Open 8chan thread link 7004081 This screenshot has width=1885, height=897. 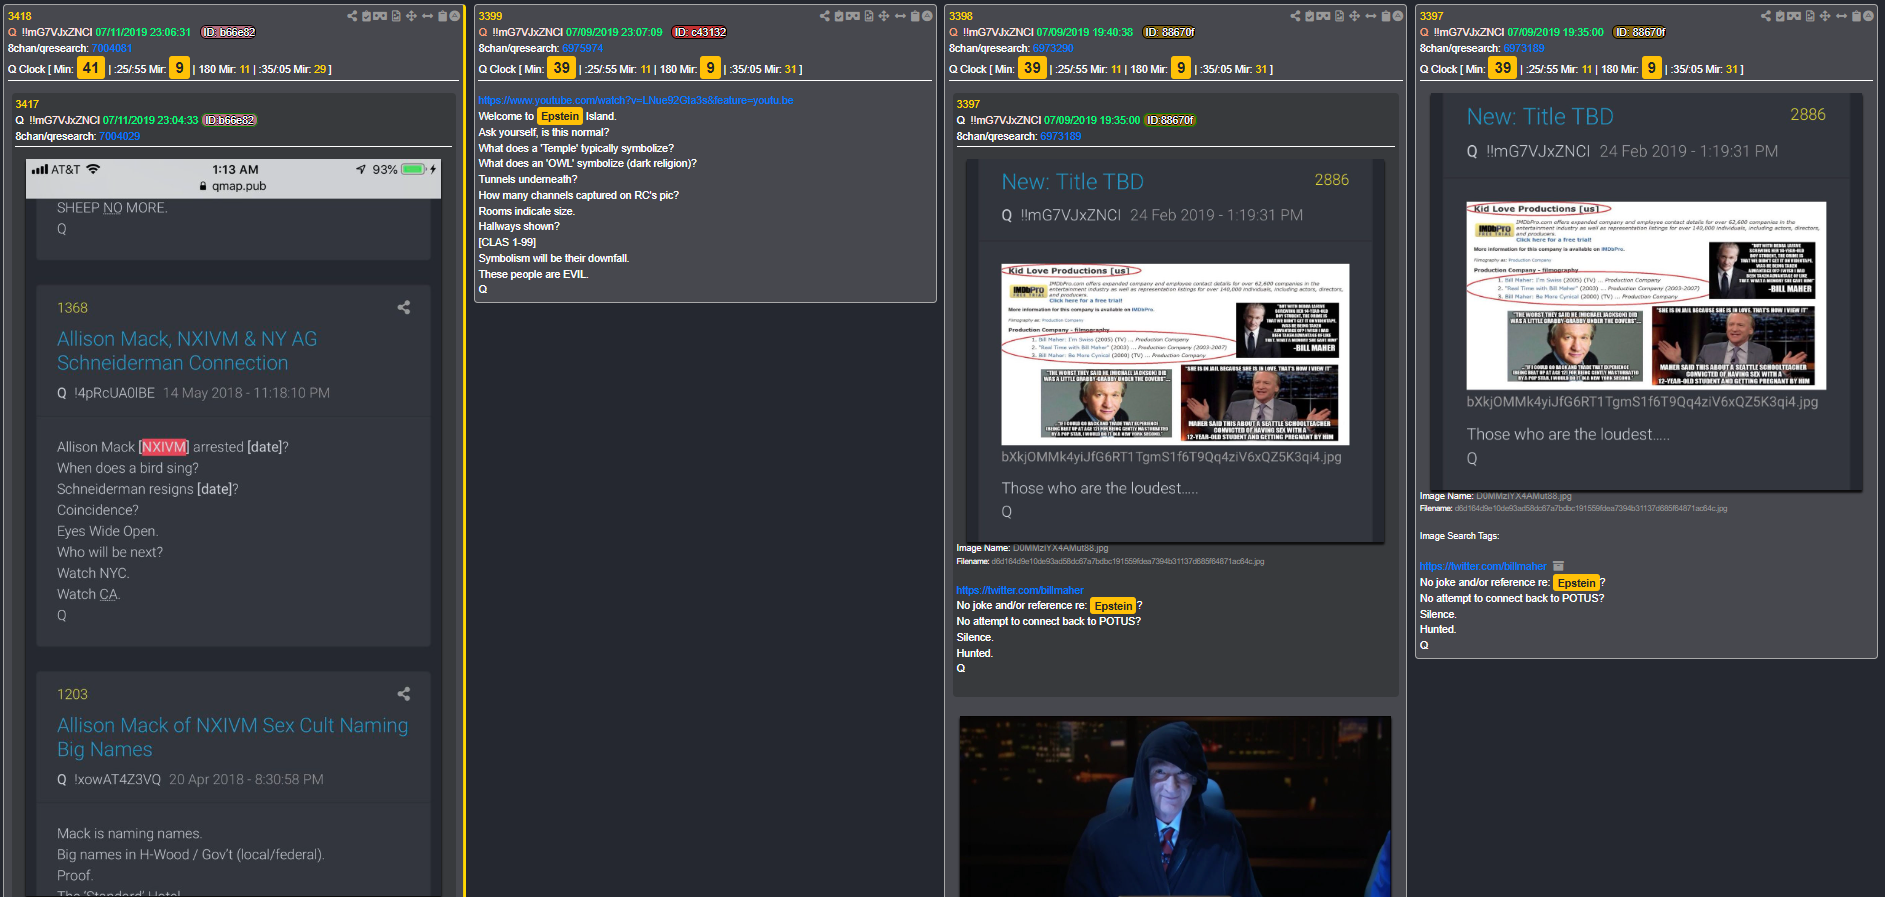[111, 48]
